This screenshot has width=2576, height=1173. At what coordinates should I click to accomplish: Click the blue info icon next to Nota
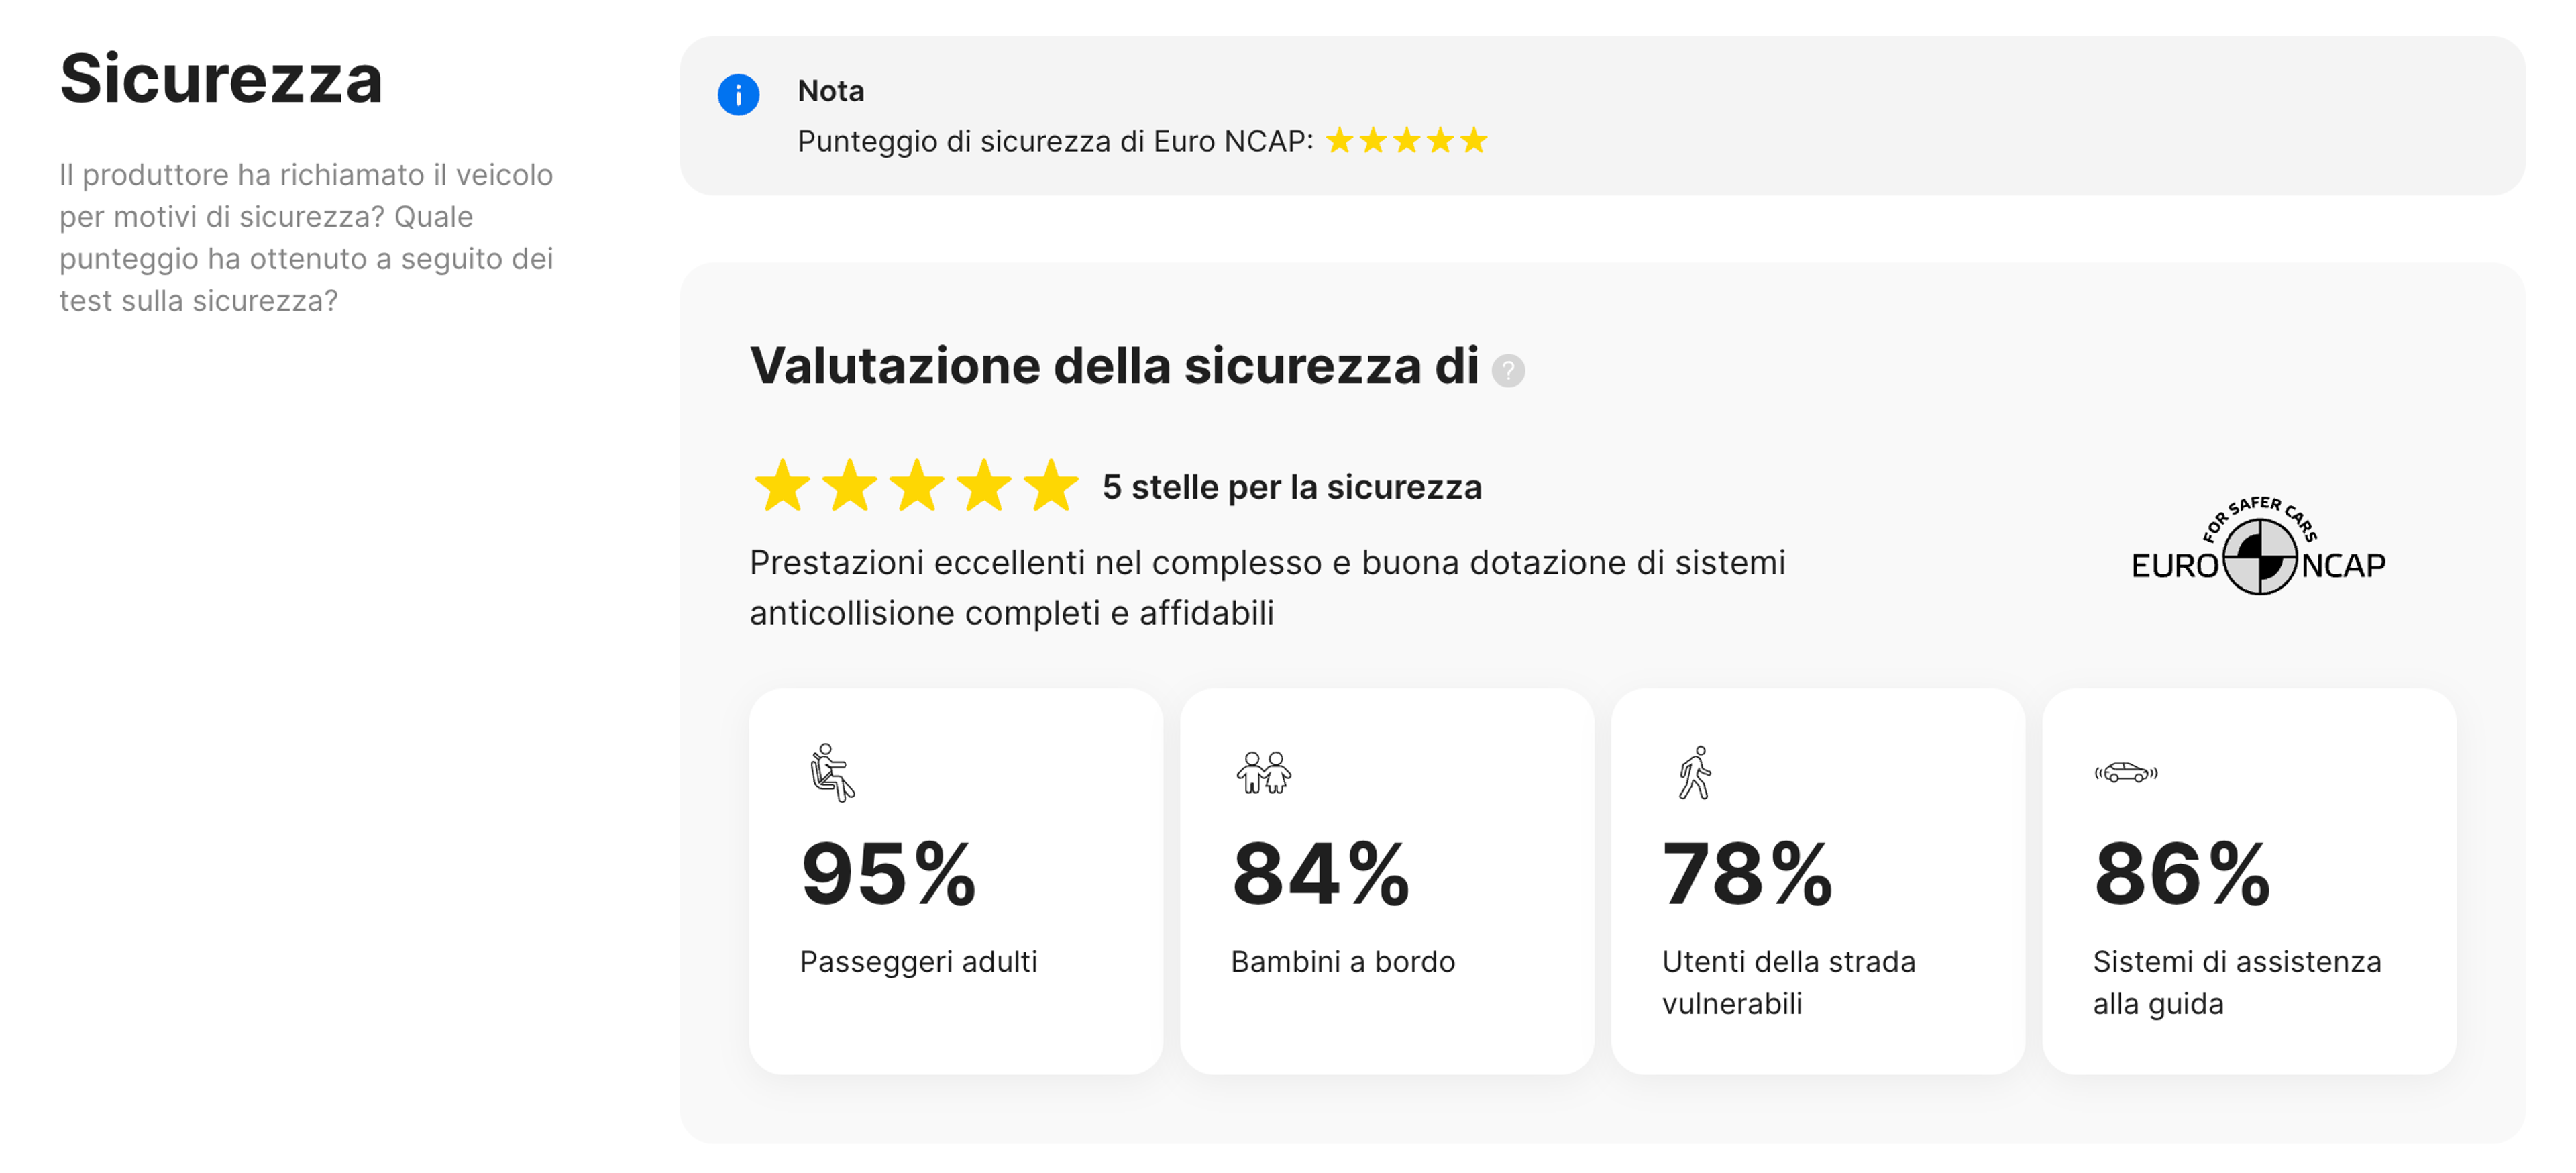tap(738, 96)
